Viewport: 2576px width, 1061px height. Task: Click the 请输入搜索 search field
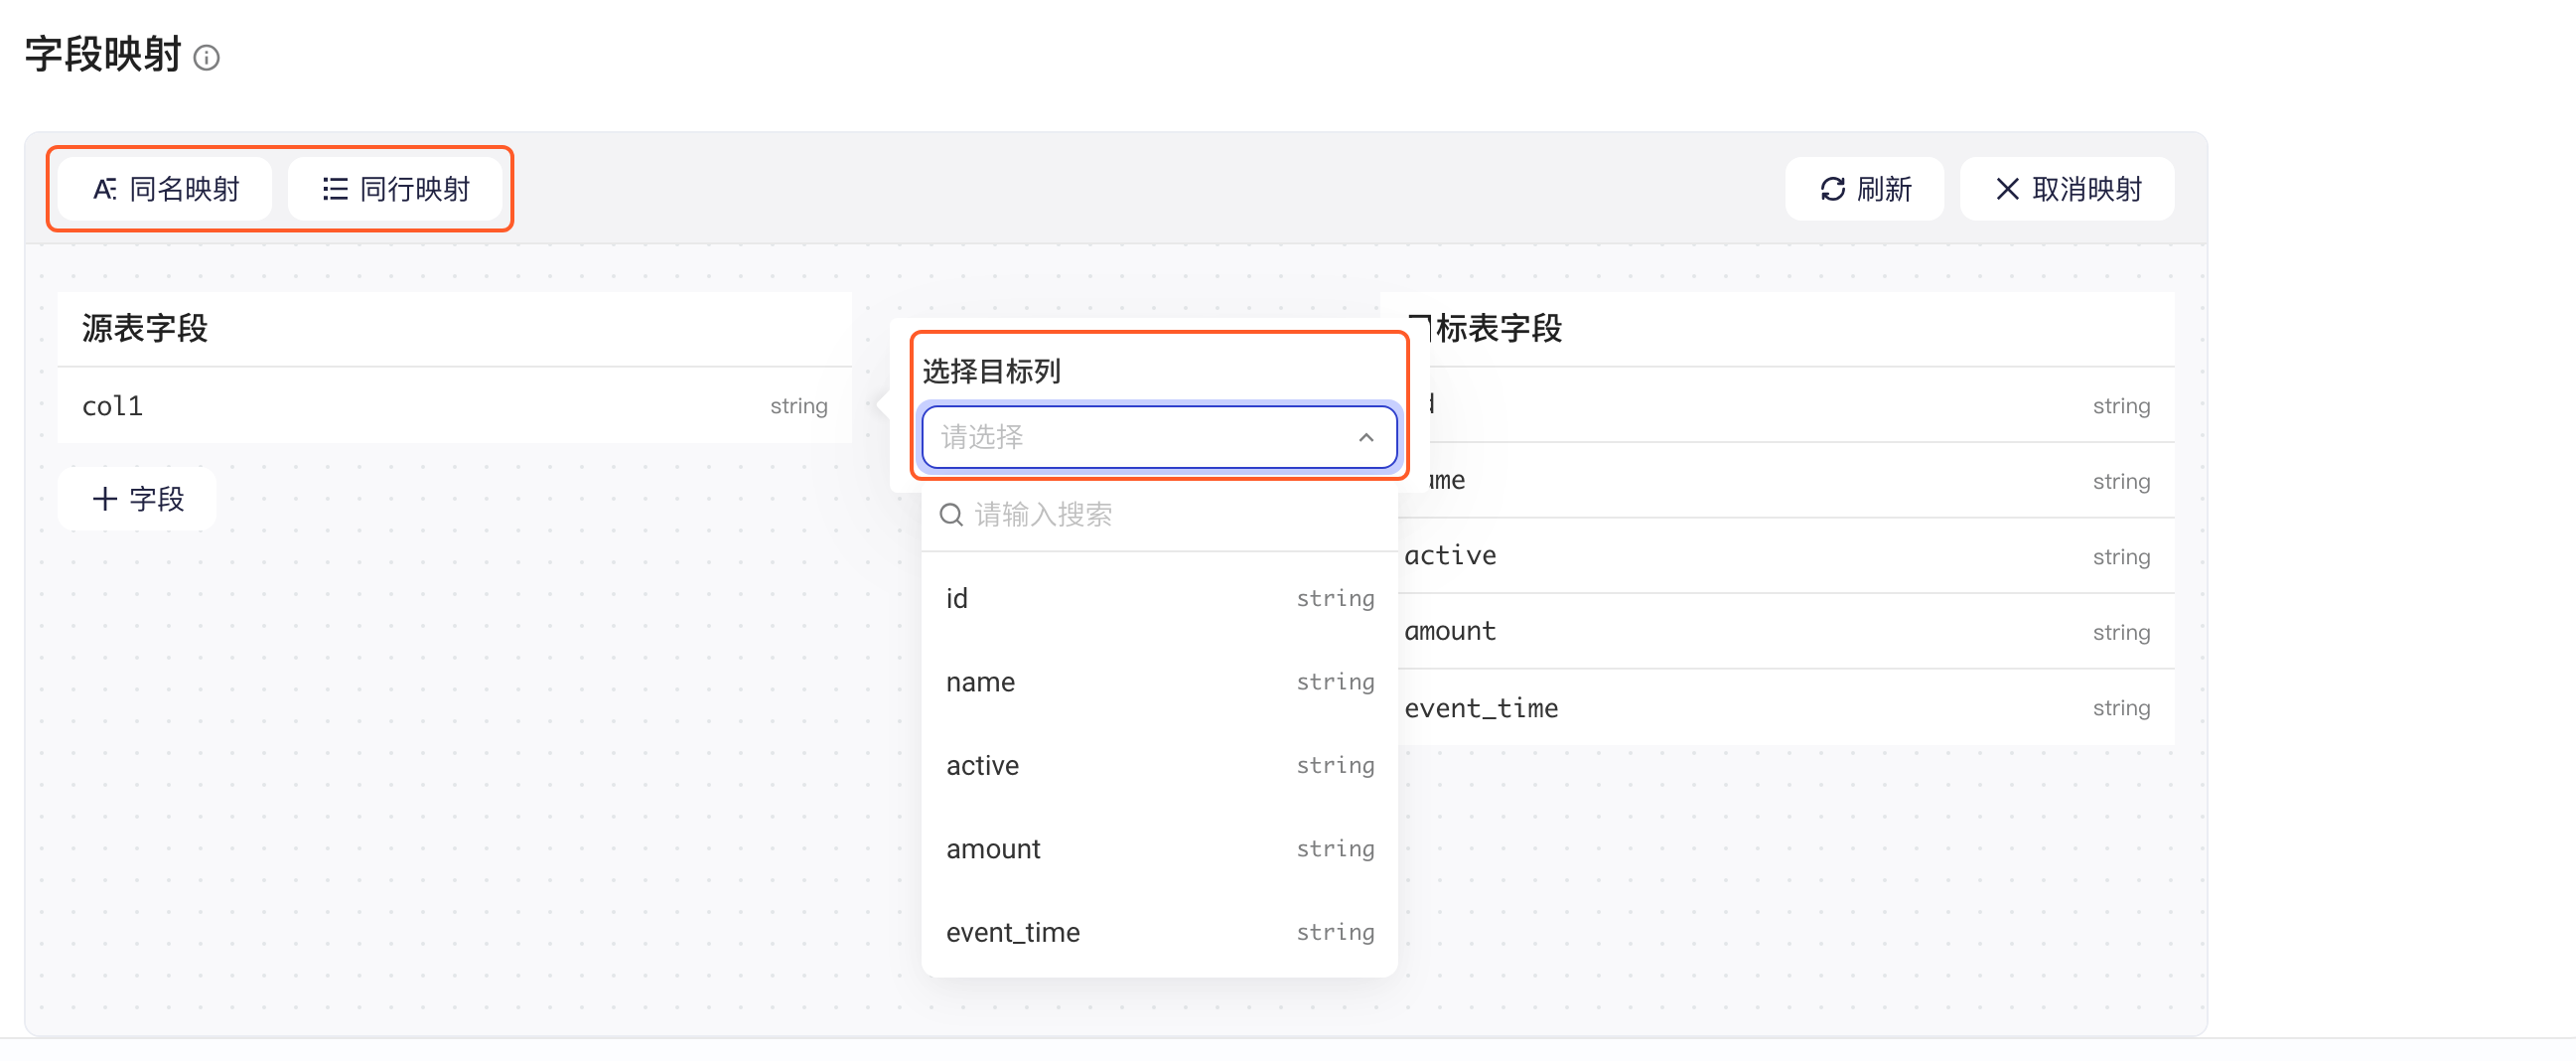[x=1158, y=515]
